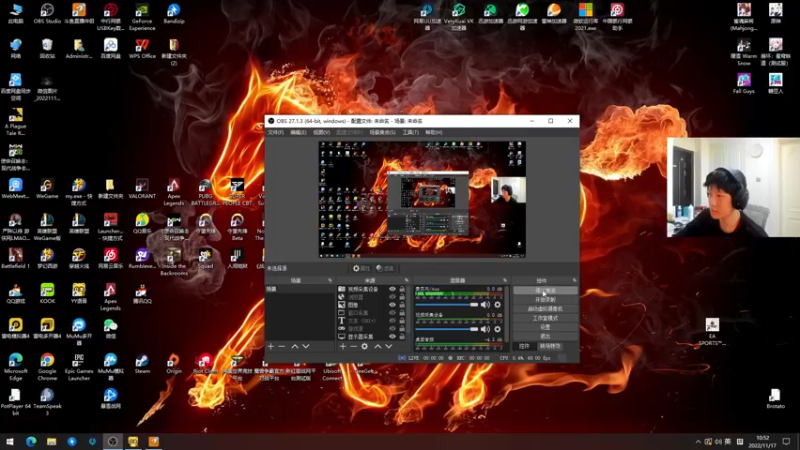The width and height of the screenshot is (800, 450).
Task: Open the 帮助(H) menu in OBS
Action: [x=434, y=133]
